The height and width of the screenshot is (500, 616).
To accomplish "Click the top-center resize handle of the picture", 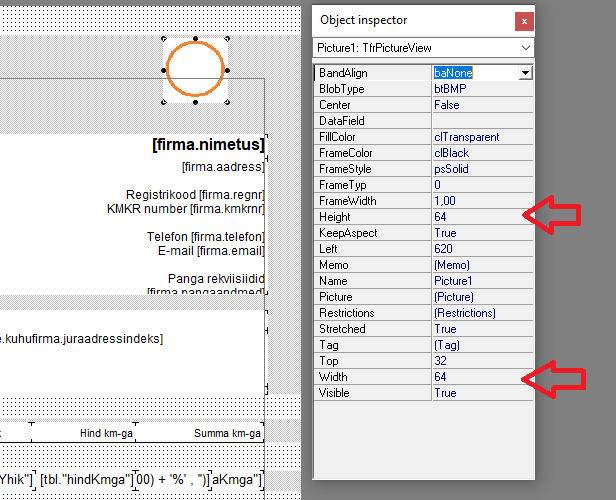I will click(x=195, y=38).
